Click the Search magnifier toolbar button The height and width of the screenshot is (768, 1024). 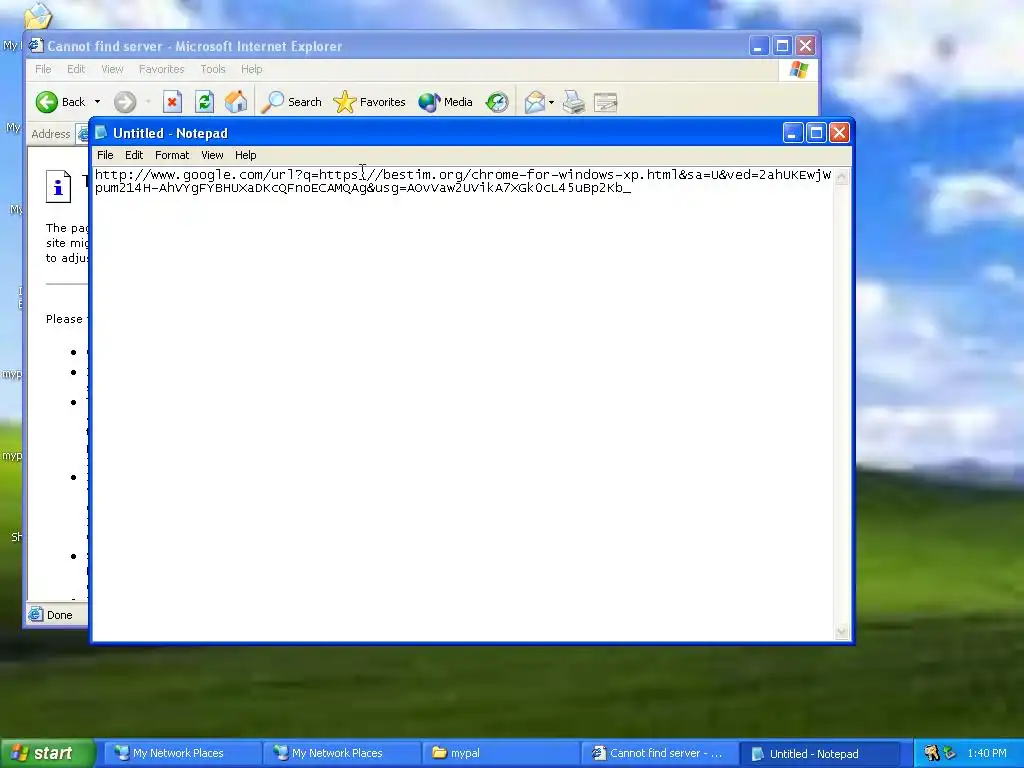291,102
